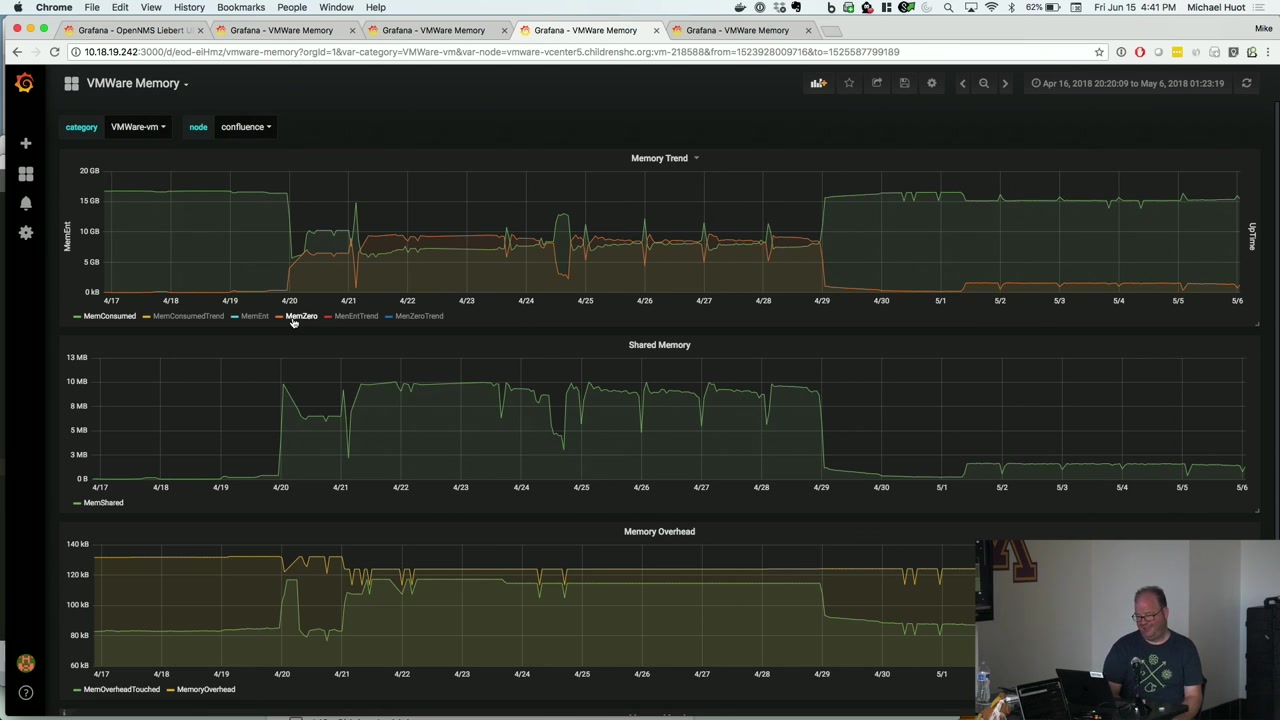Open the Shared Memory panel title menu
This screenshot has height=720, width=1280.
659,345
